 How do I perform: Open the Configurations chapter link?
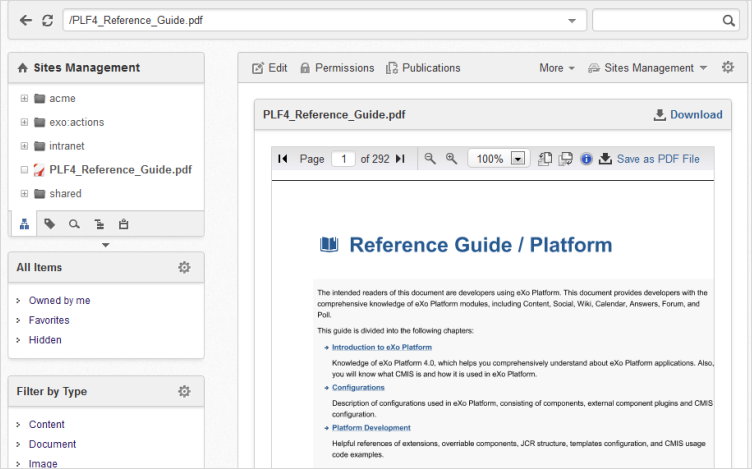coord(358,387)
